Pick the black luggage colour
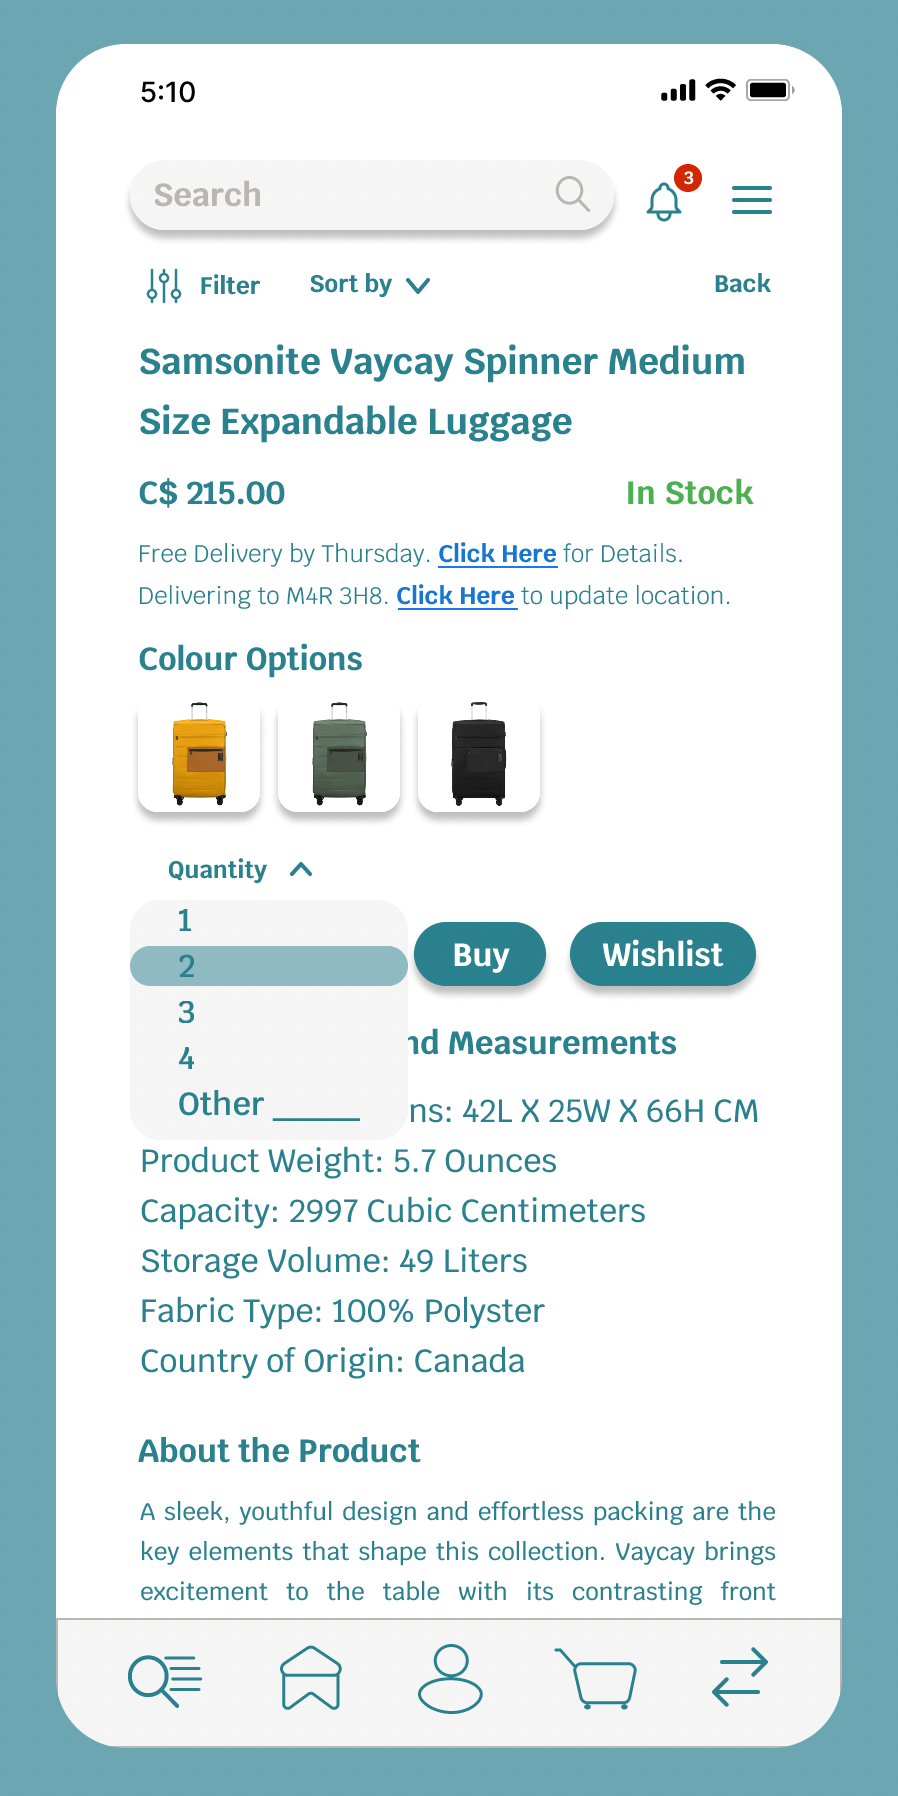The width and height of the screenshot is (898, 1796). [x=479, y=755]
